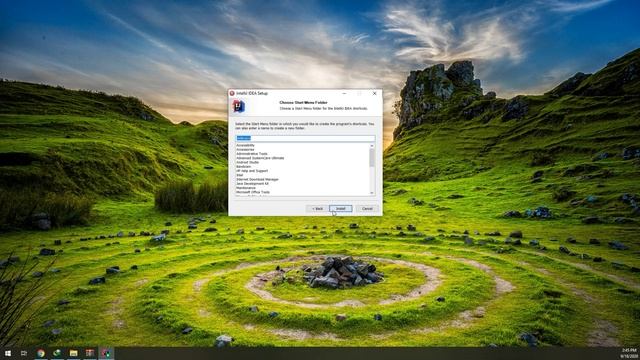Viewport: 640px width, 360px height.
Task: Select Bandicam folder
Action: point(244,167)
